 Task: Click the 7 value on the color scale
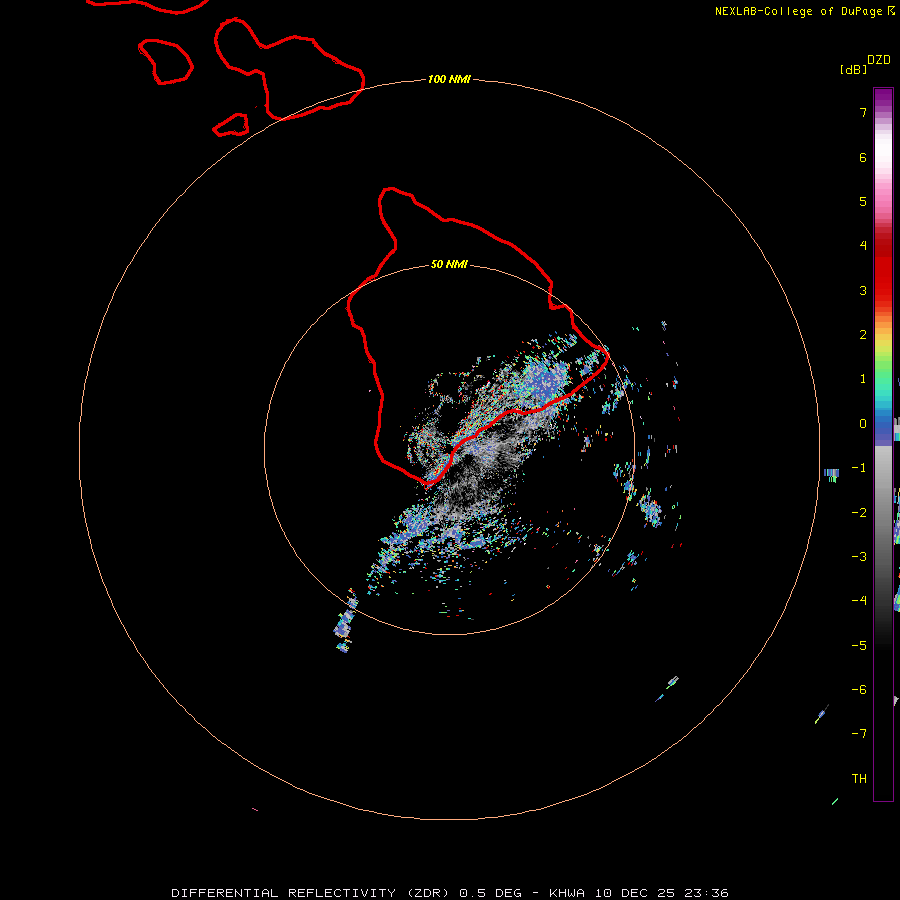point(863,112)
